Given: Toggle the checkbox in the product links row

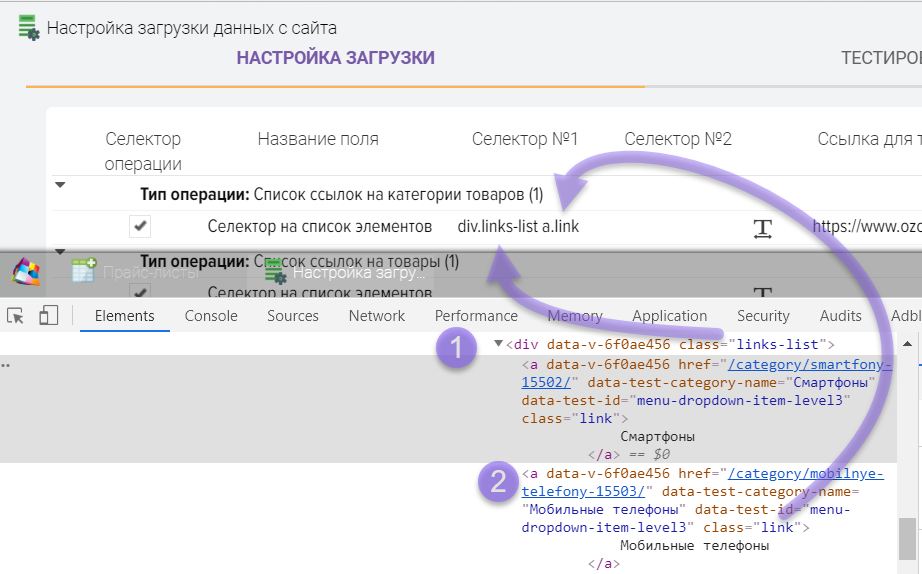Looking at the screenshot, I should 140,293.
